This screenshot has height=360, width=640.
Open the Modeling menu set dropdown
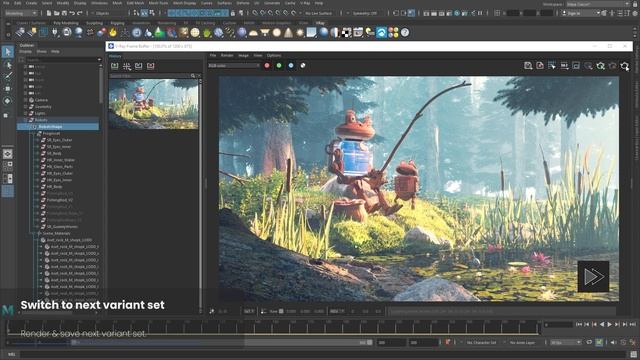pyautogui.click(x=21, y=13)
